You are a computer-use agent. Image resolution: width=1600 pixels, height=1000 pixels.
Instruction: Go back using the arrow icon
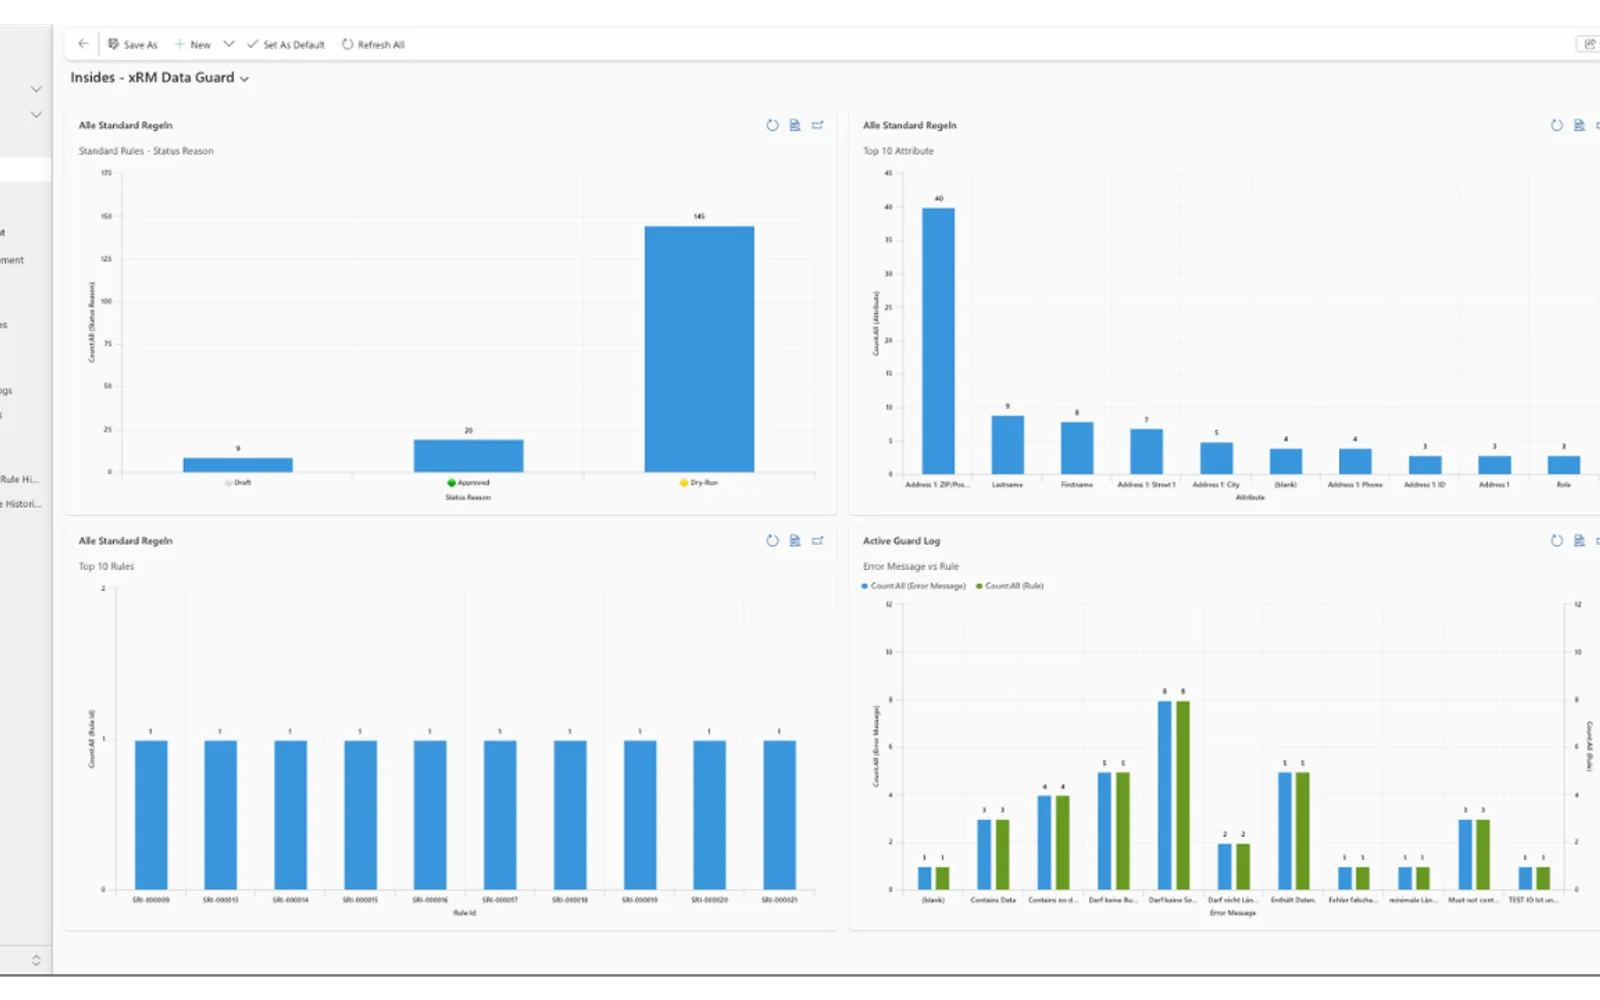tap(83, 44)
